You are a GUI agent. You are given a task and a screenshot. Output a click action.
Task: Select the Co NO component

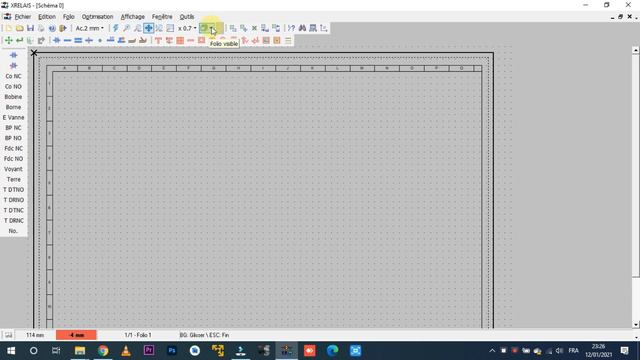point(13,87)
